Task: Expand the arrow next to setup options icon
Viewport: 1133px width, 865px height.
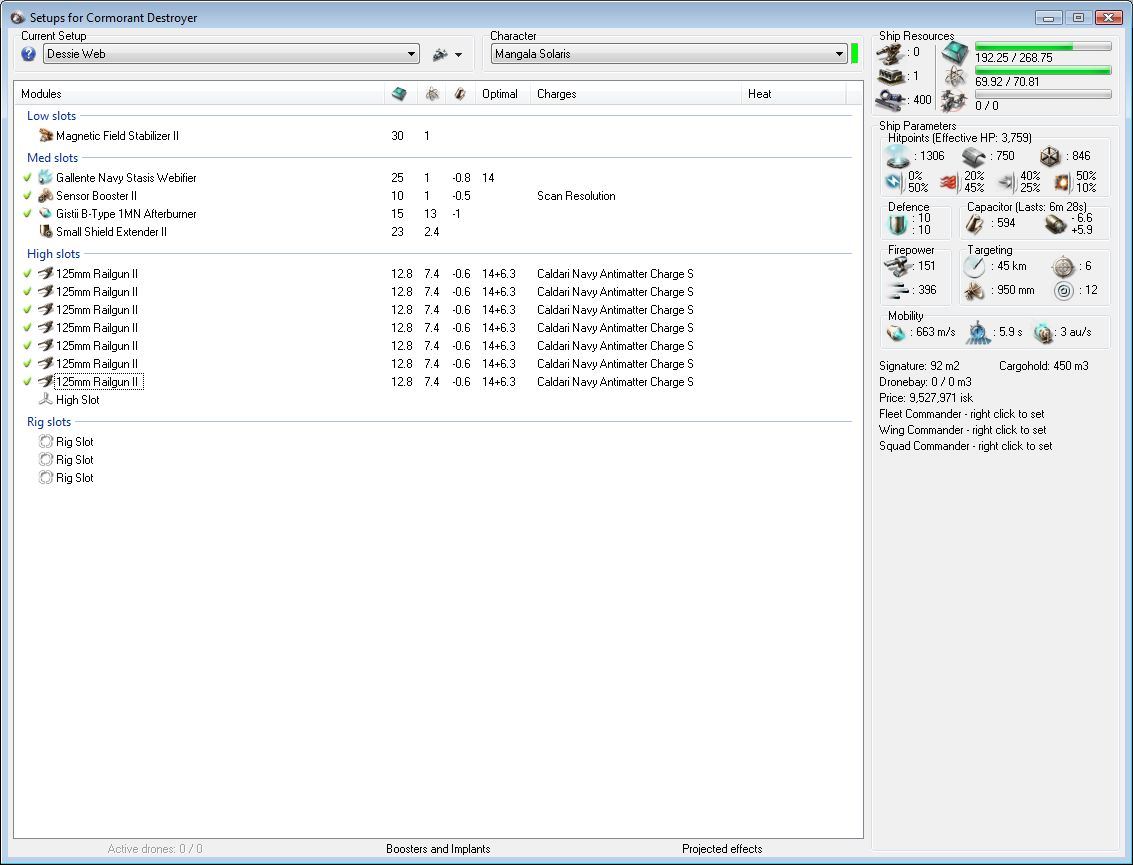Action: tap(458, 55)
